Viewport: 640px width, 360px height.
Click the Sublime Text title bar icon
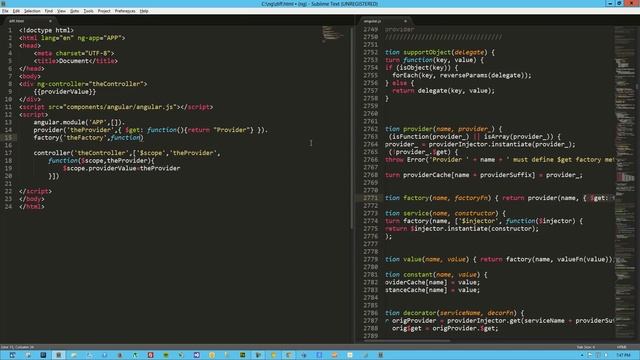click(x=3, y=3)
